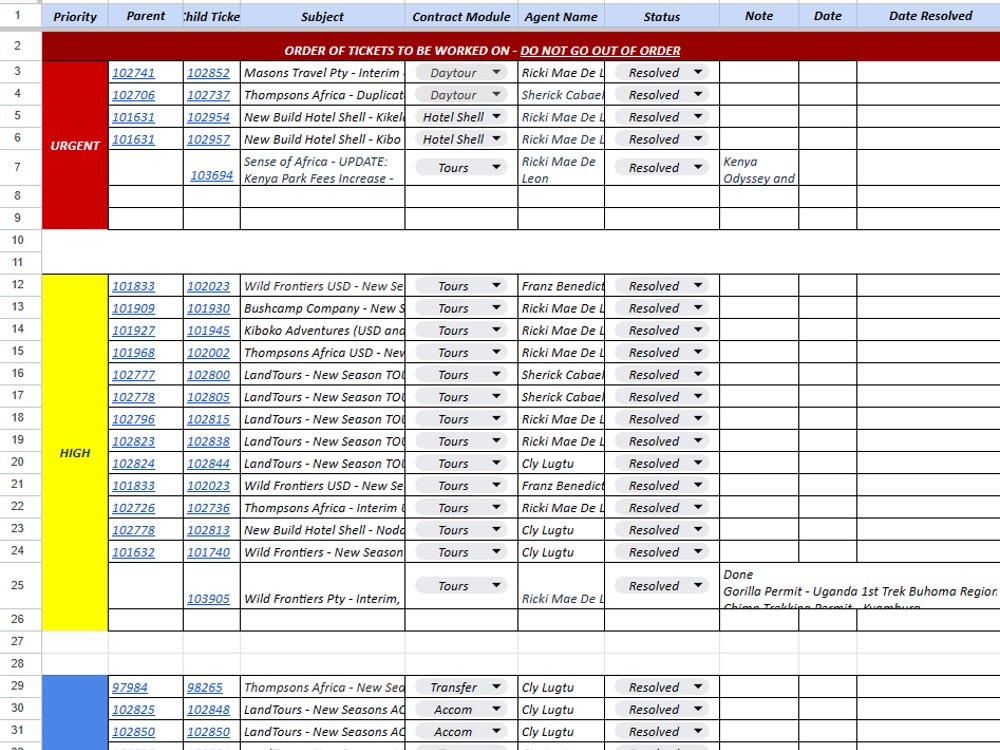
Task: Open child ticket link 102002
Action: tap(208, 353)
